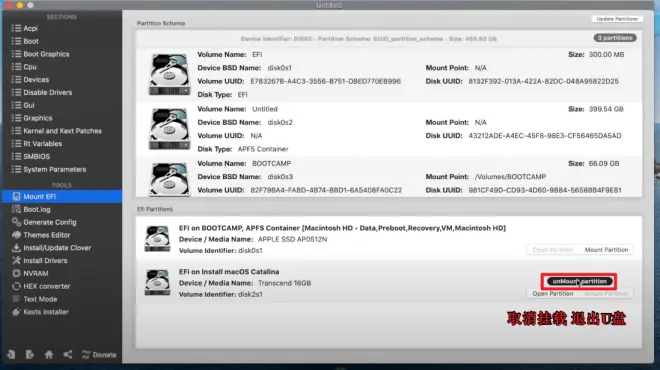Select the EFI volume disk icon

coord(169,74)
